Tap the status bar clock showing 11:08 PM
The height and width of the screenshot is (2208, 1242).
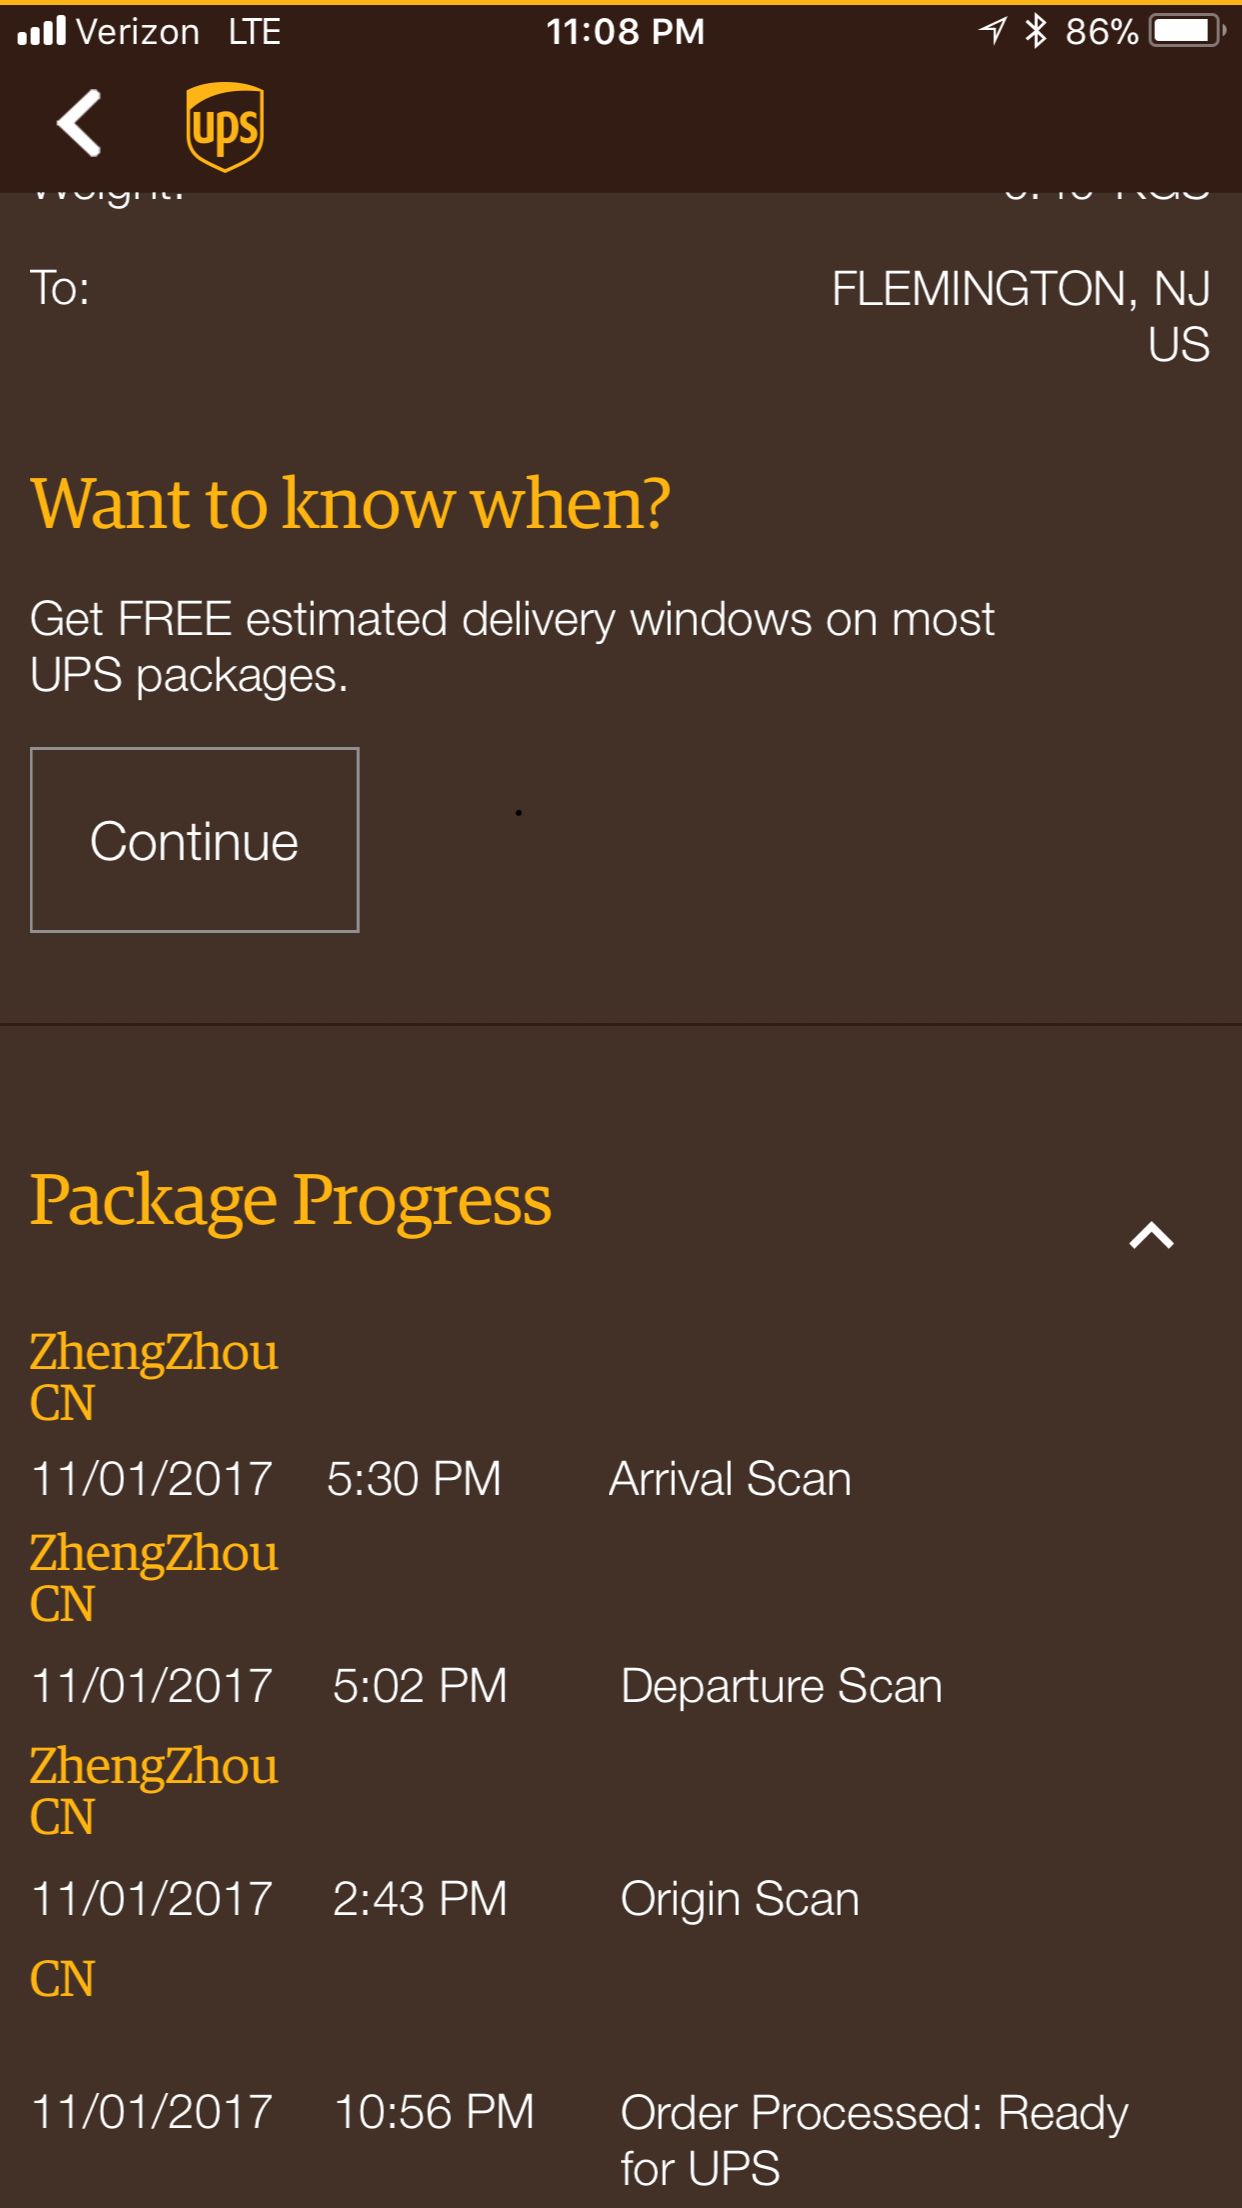point(625,32)
